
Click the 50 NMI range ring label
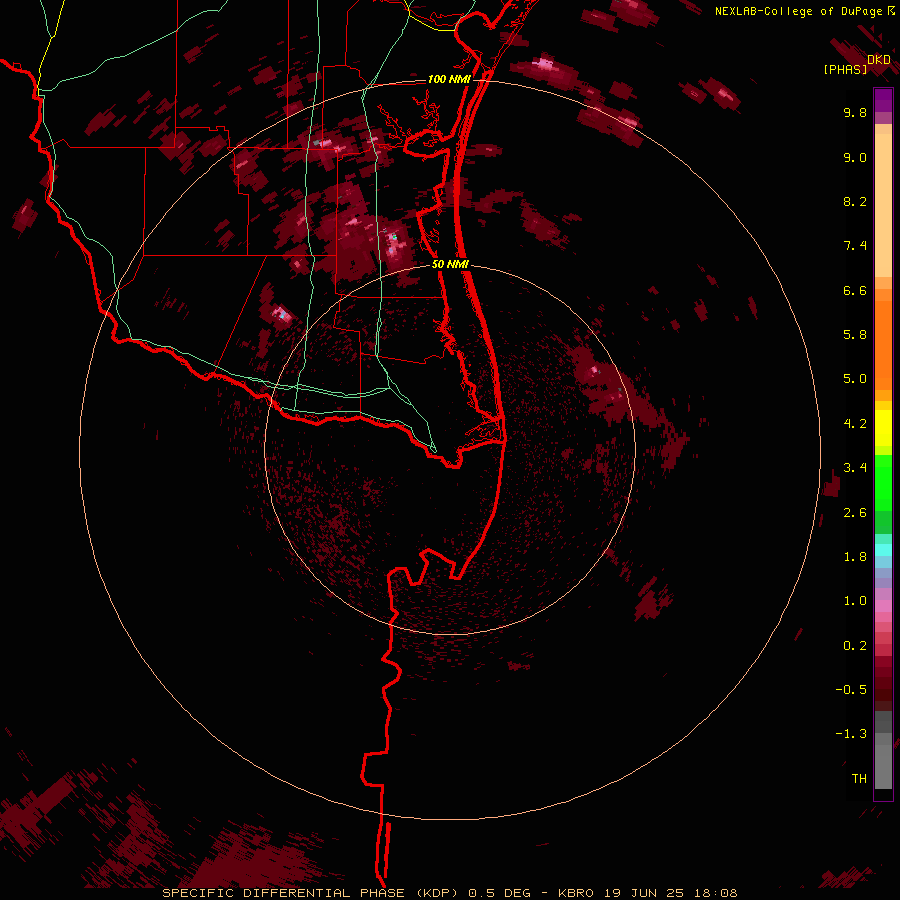pyautogui.click(x=450, y=264)
